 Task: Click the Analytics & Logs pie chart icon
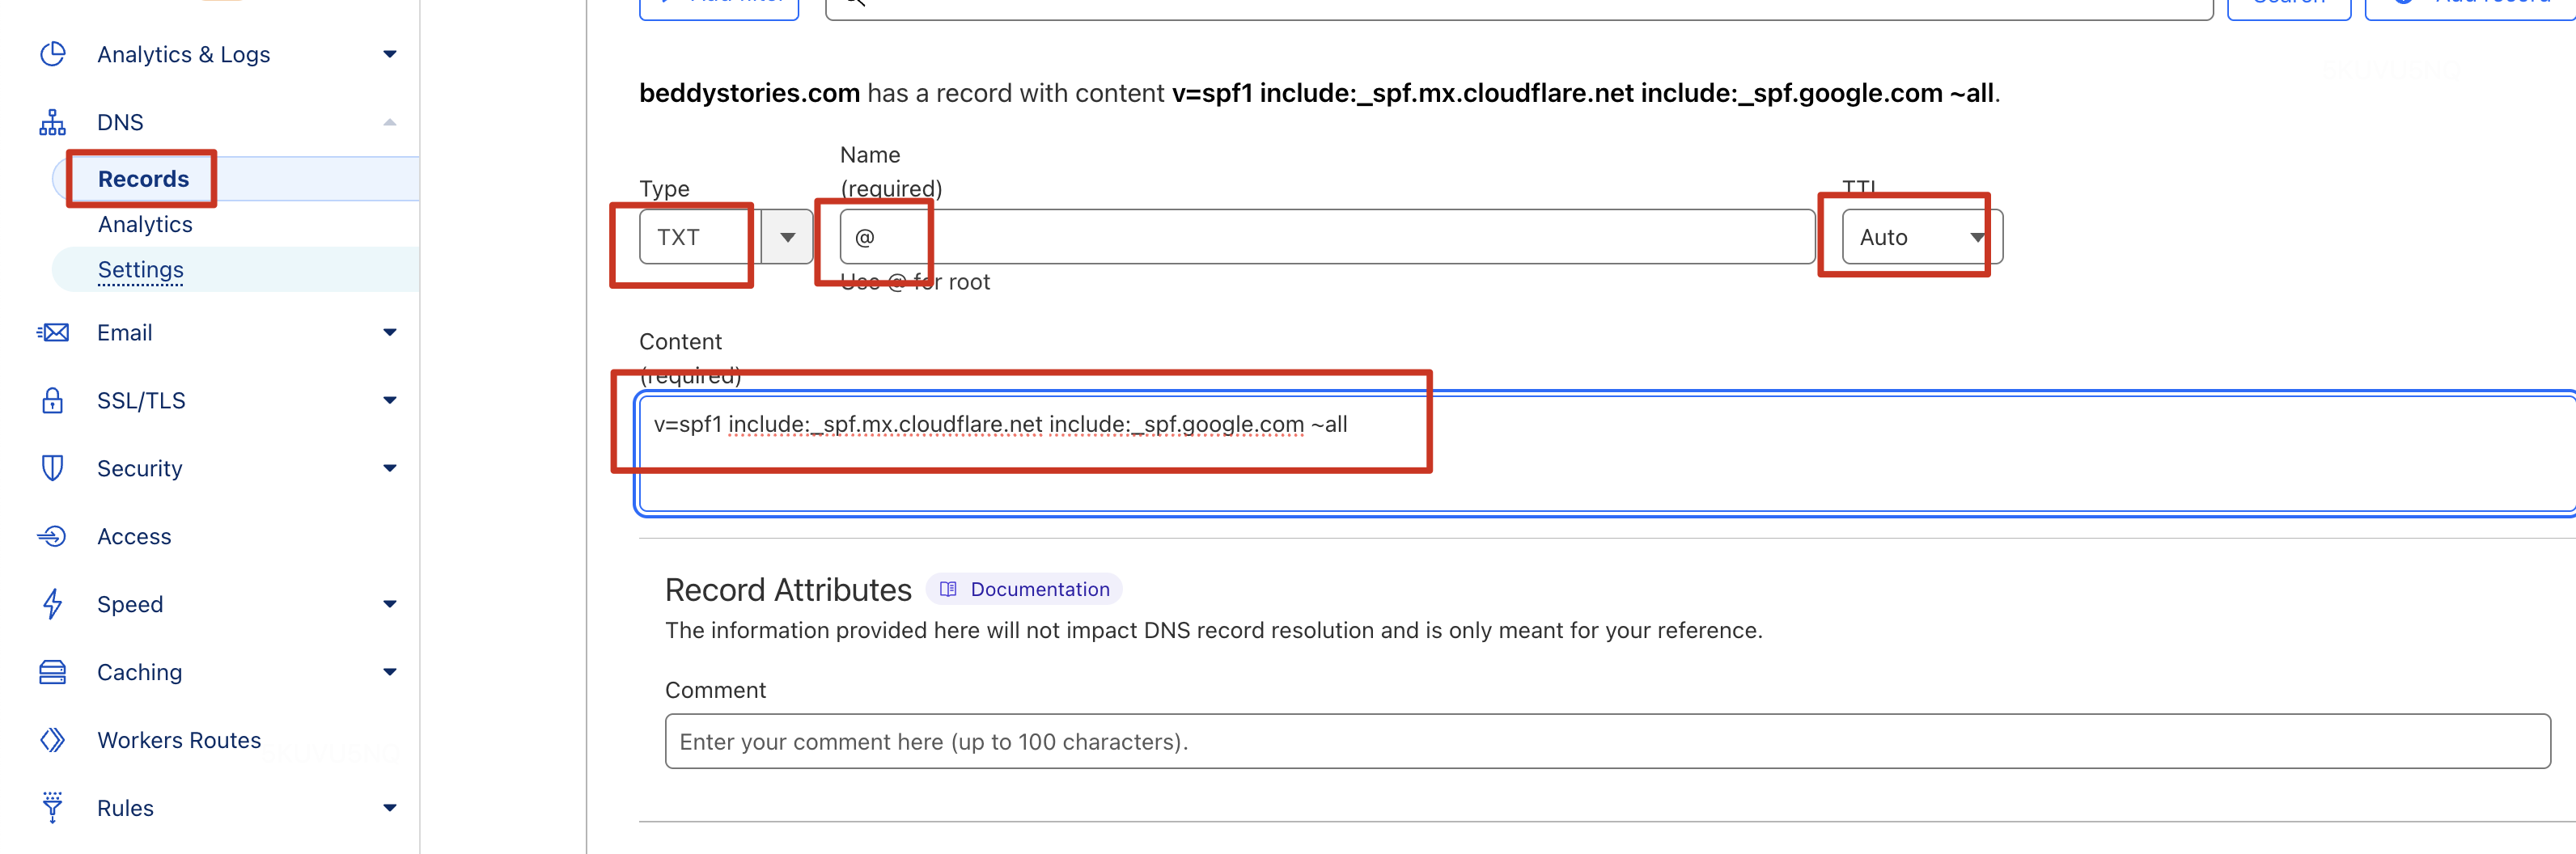coord(53,54)
